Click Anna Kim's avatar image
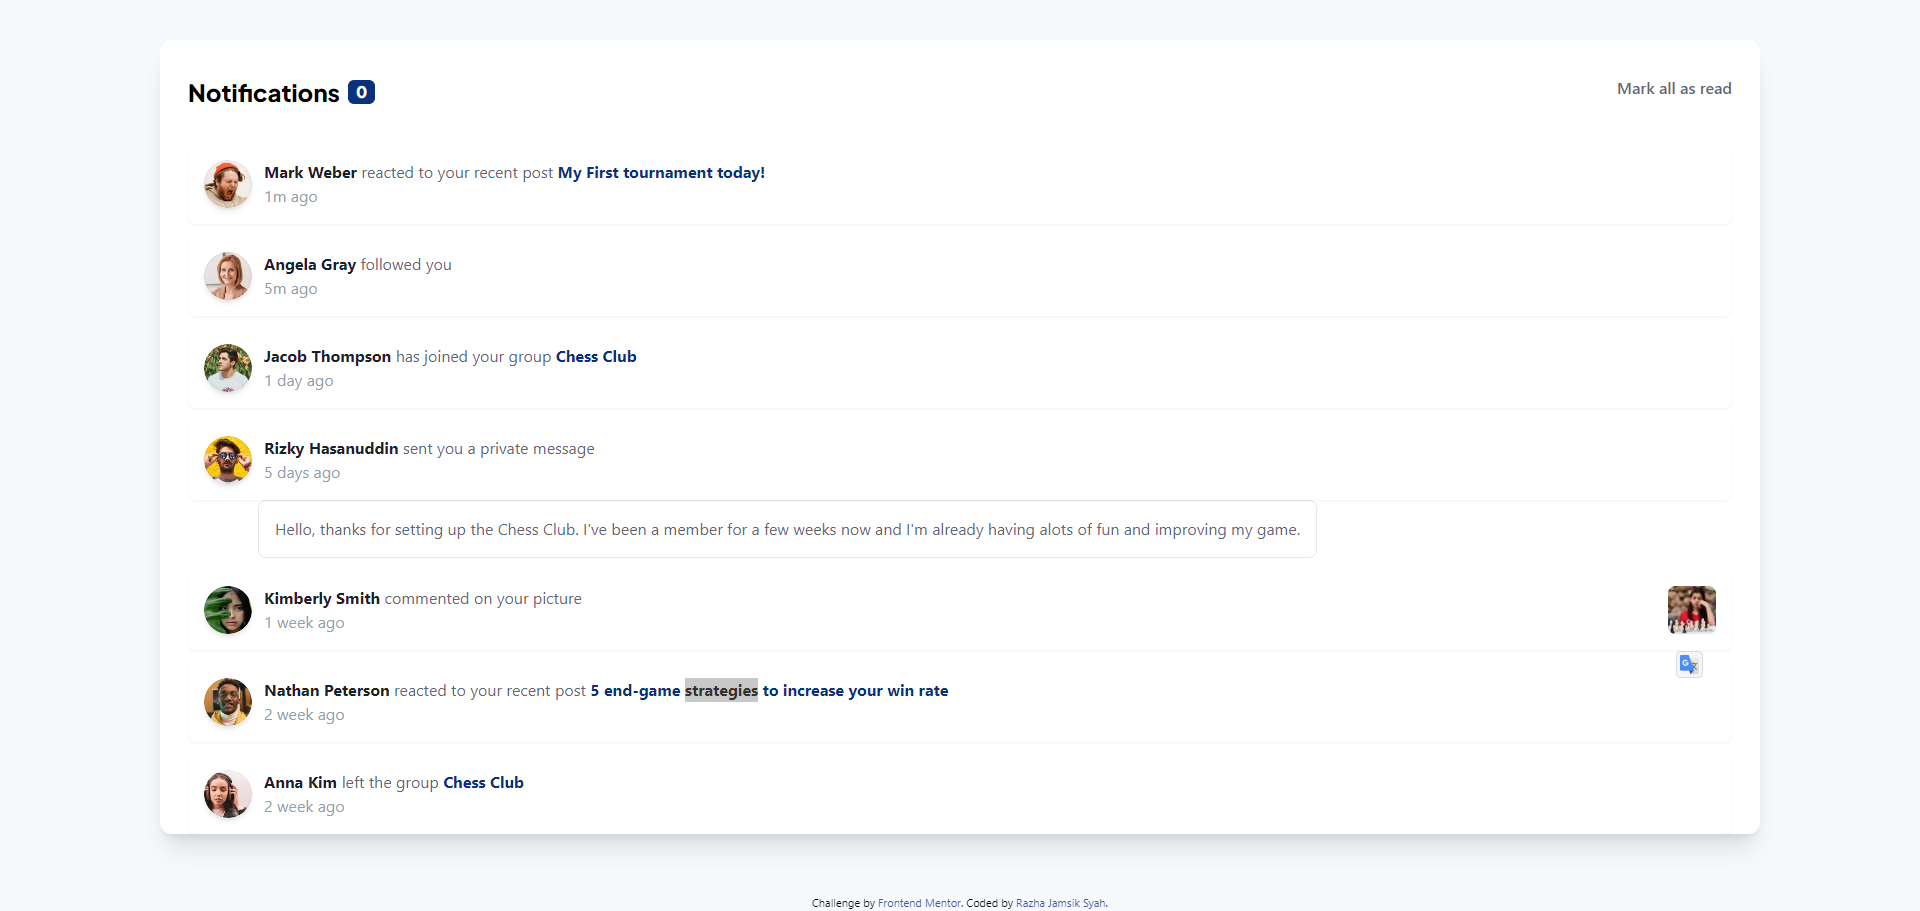Image resolution: width=1920 pixels, height=911 pixels. click(x=227, y=794)
